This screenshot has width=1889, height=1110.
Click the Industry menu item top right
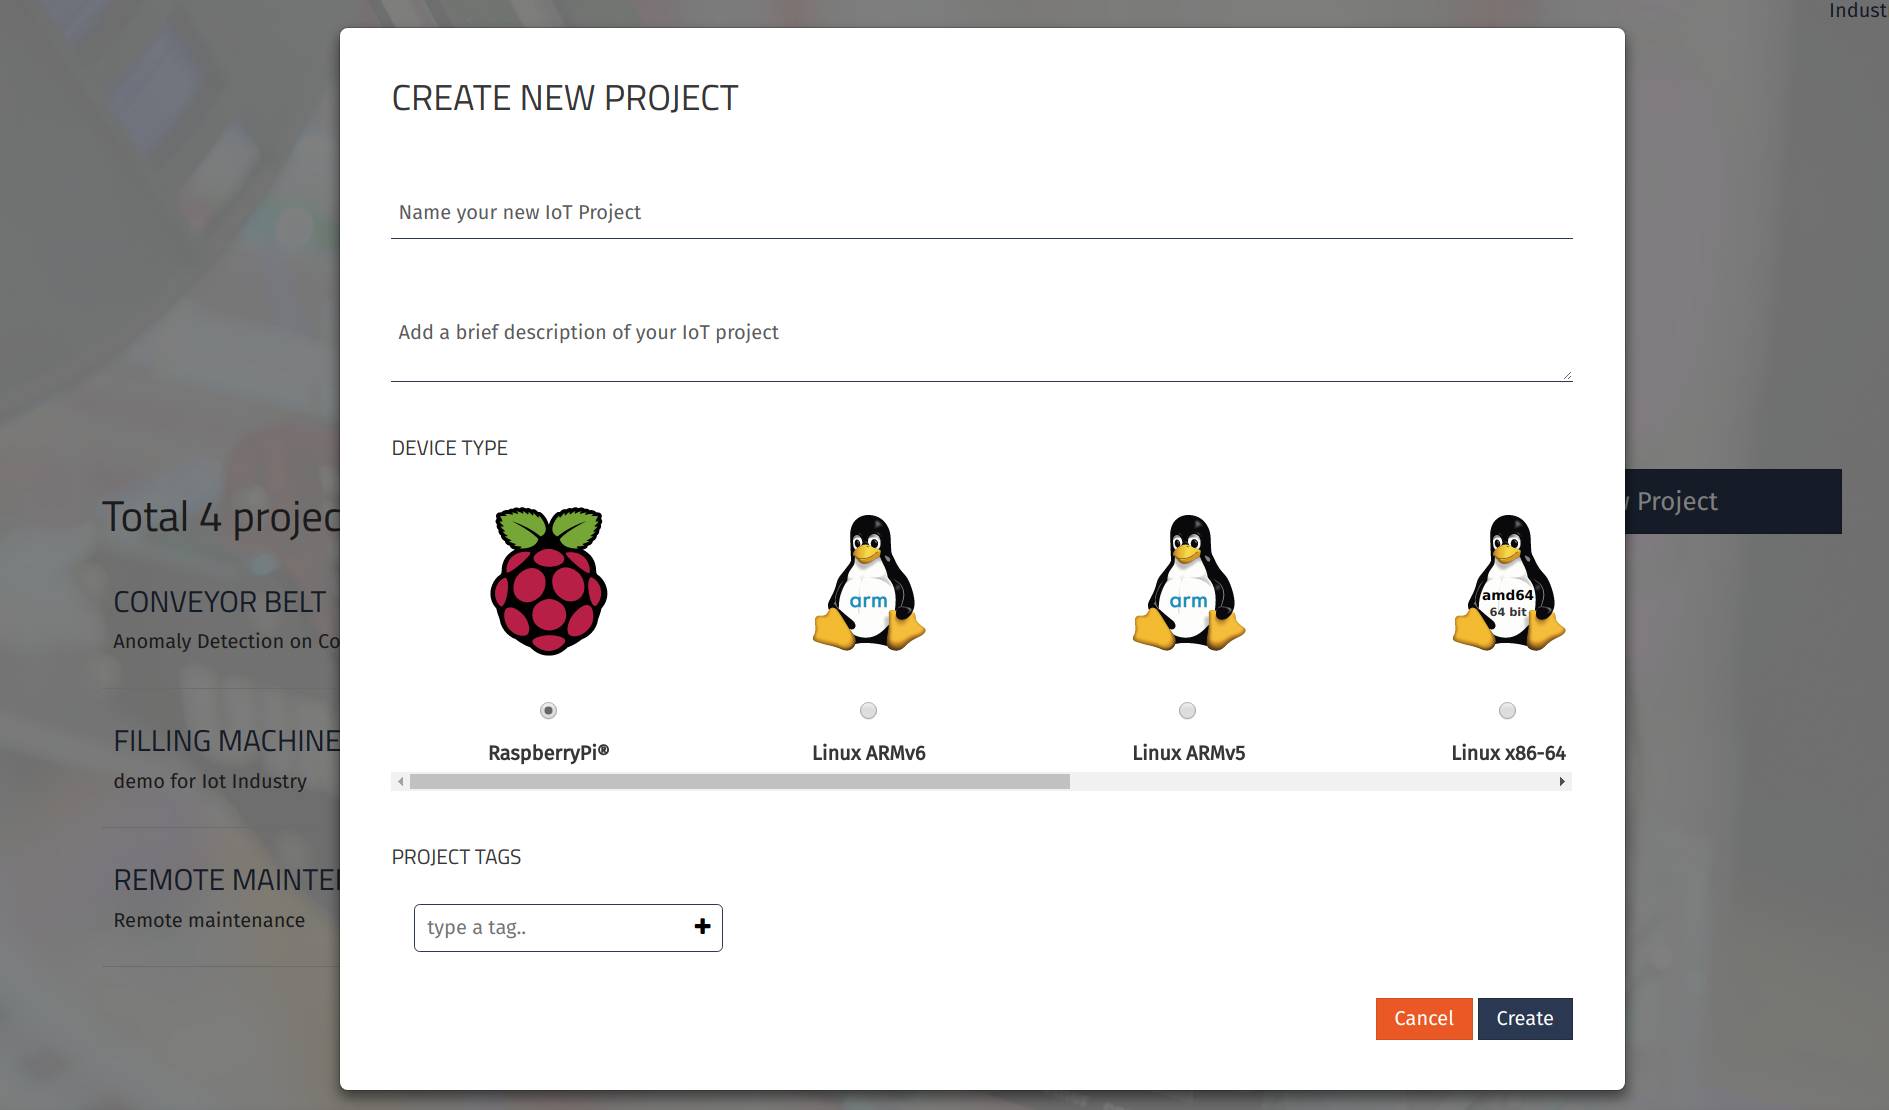pyautogui.click(x=1860, y=11)
